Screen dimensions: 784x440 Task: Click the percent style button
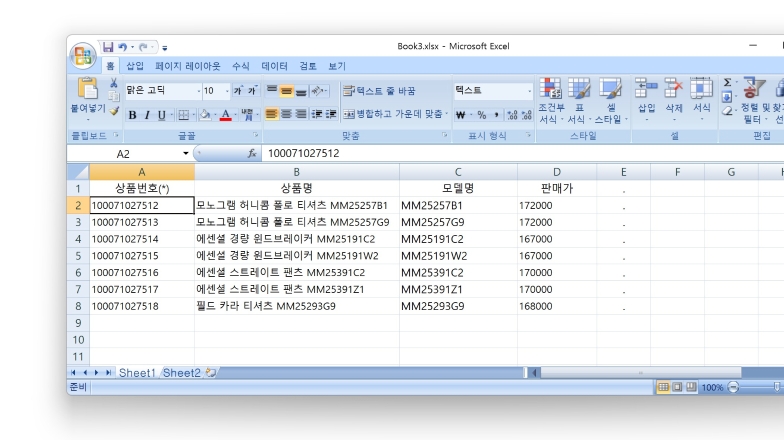(481, 115)
